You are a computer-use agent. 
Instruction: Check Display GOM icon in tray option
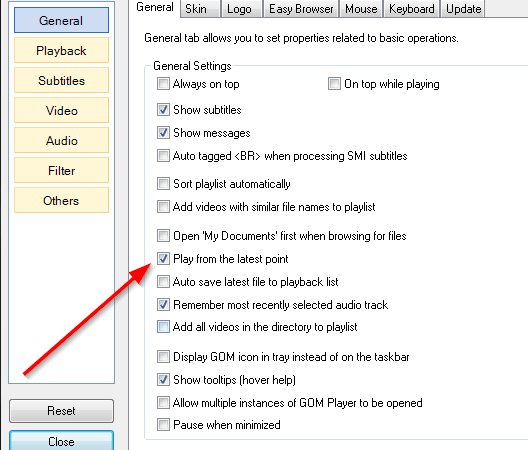coord(163,357)
